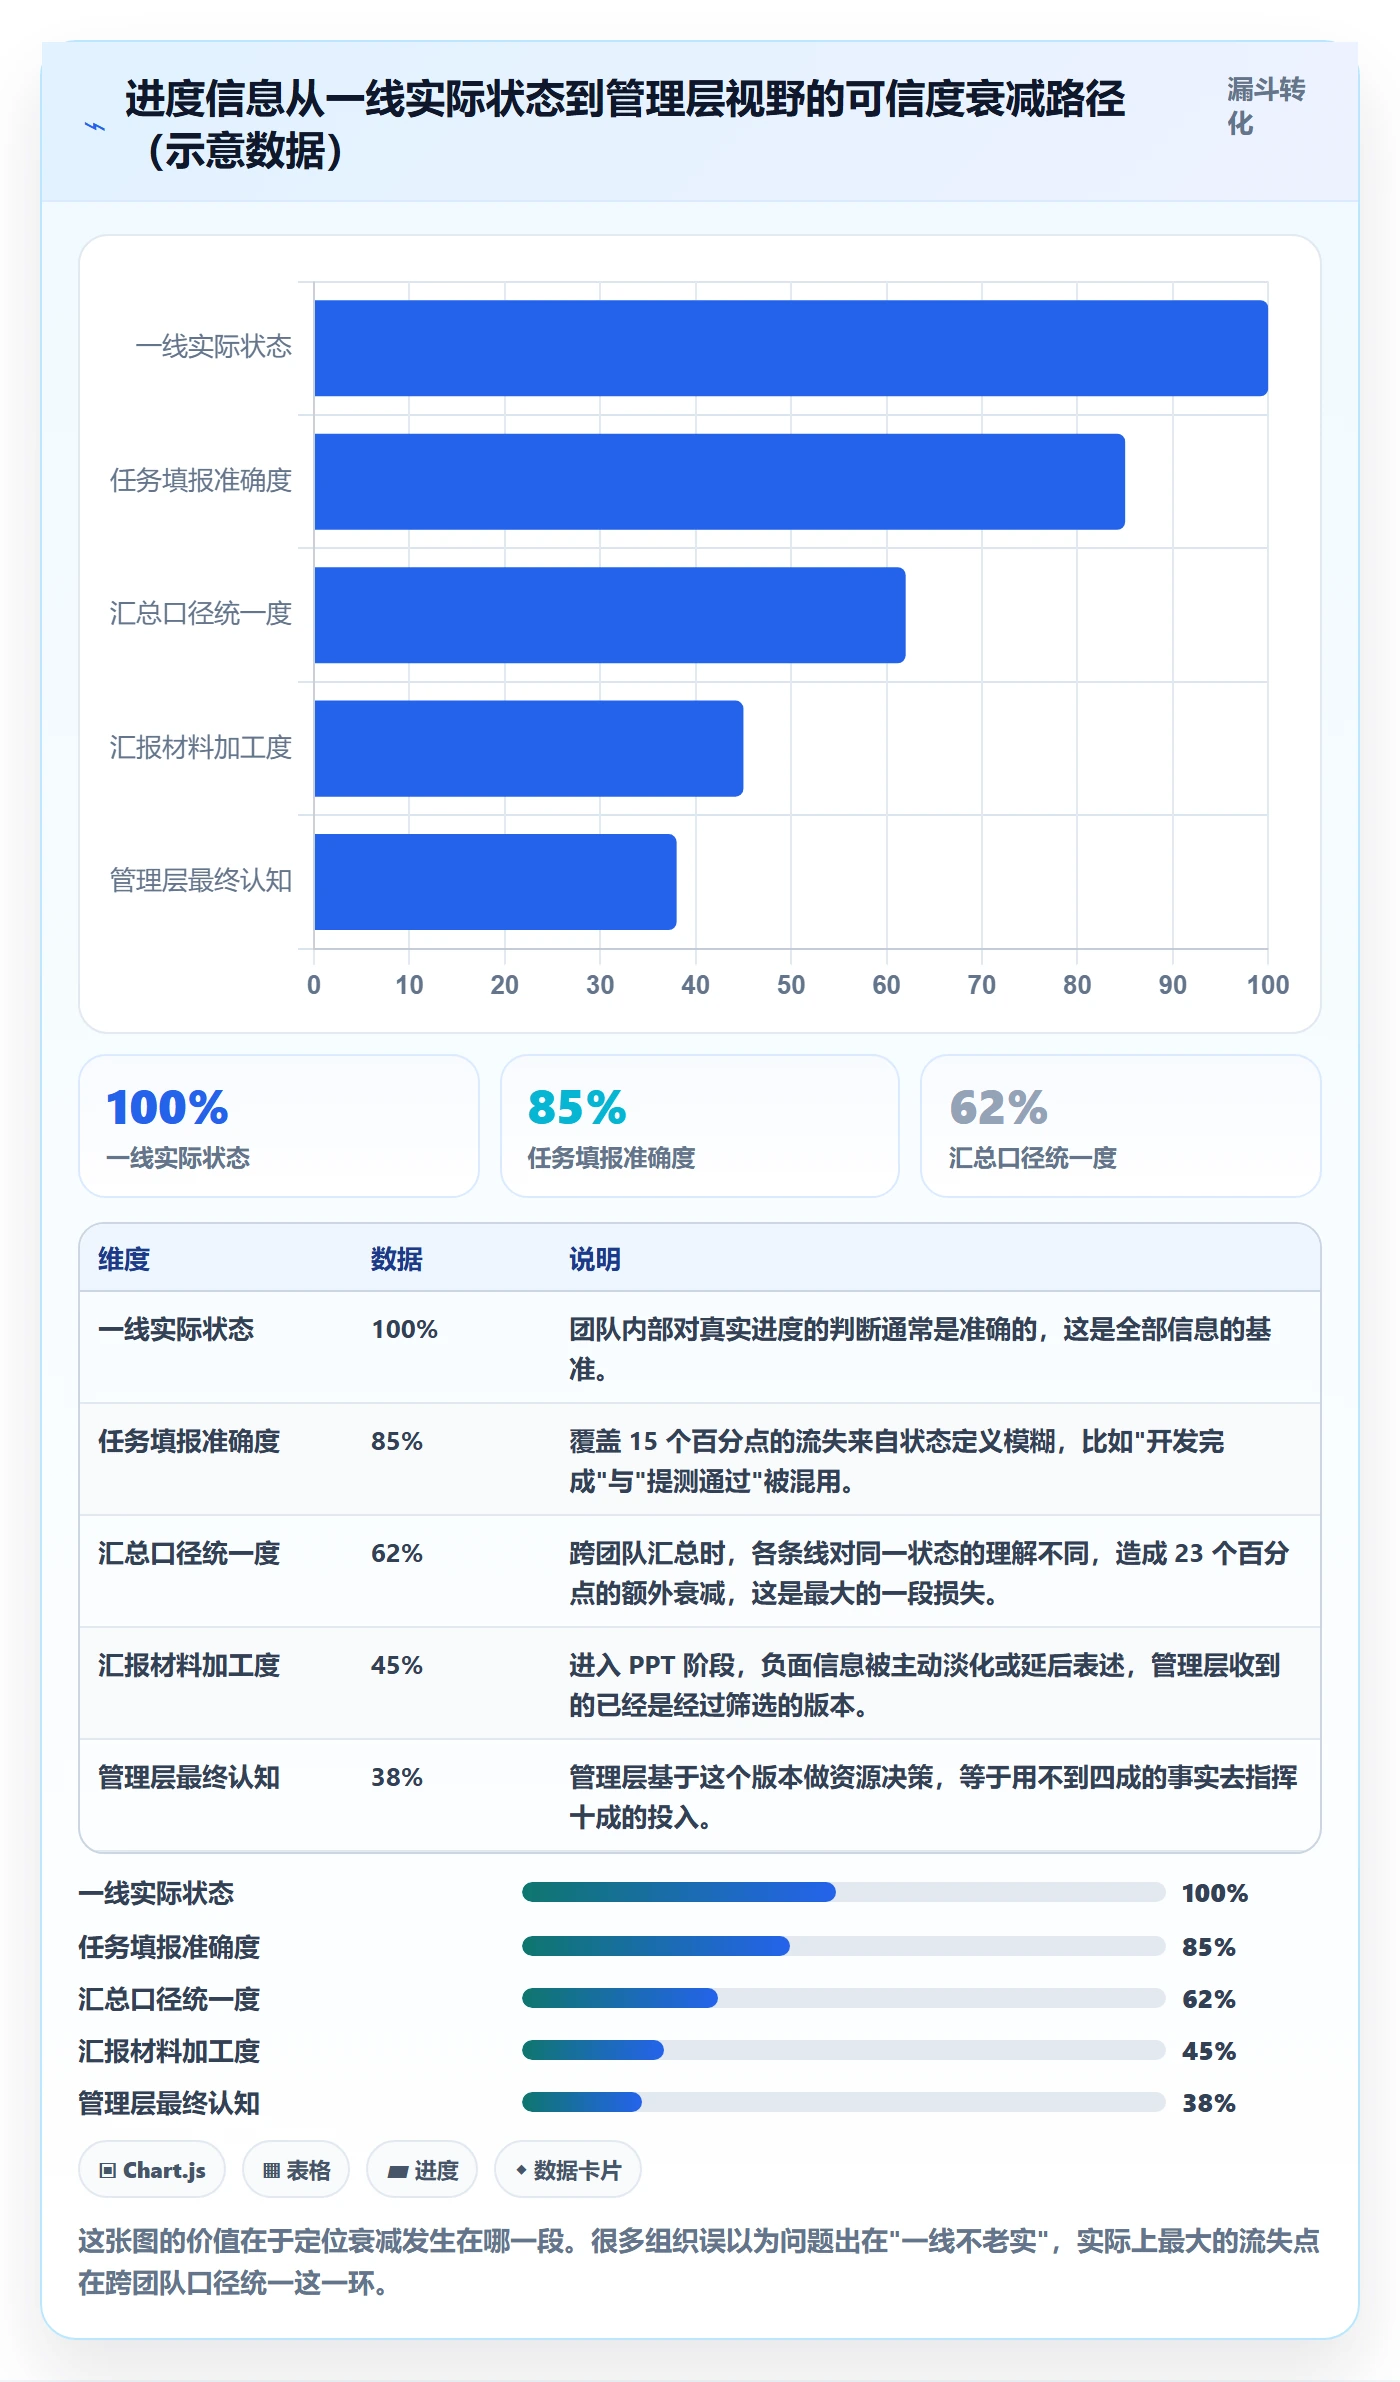Click the 漏斗转化 badge in header
The height and width of the screenshot is (2382, 1400).
(1266, 107)
